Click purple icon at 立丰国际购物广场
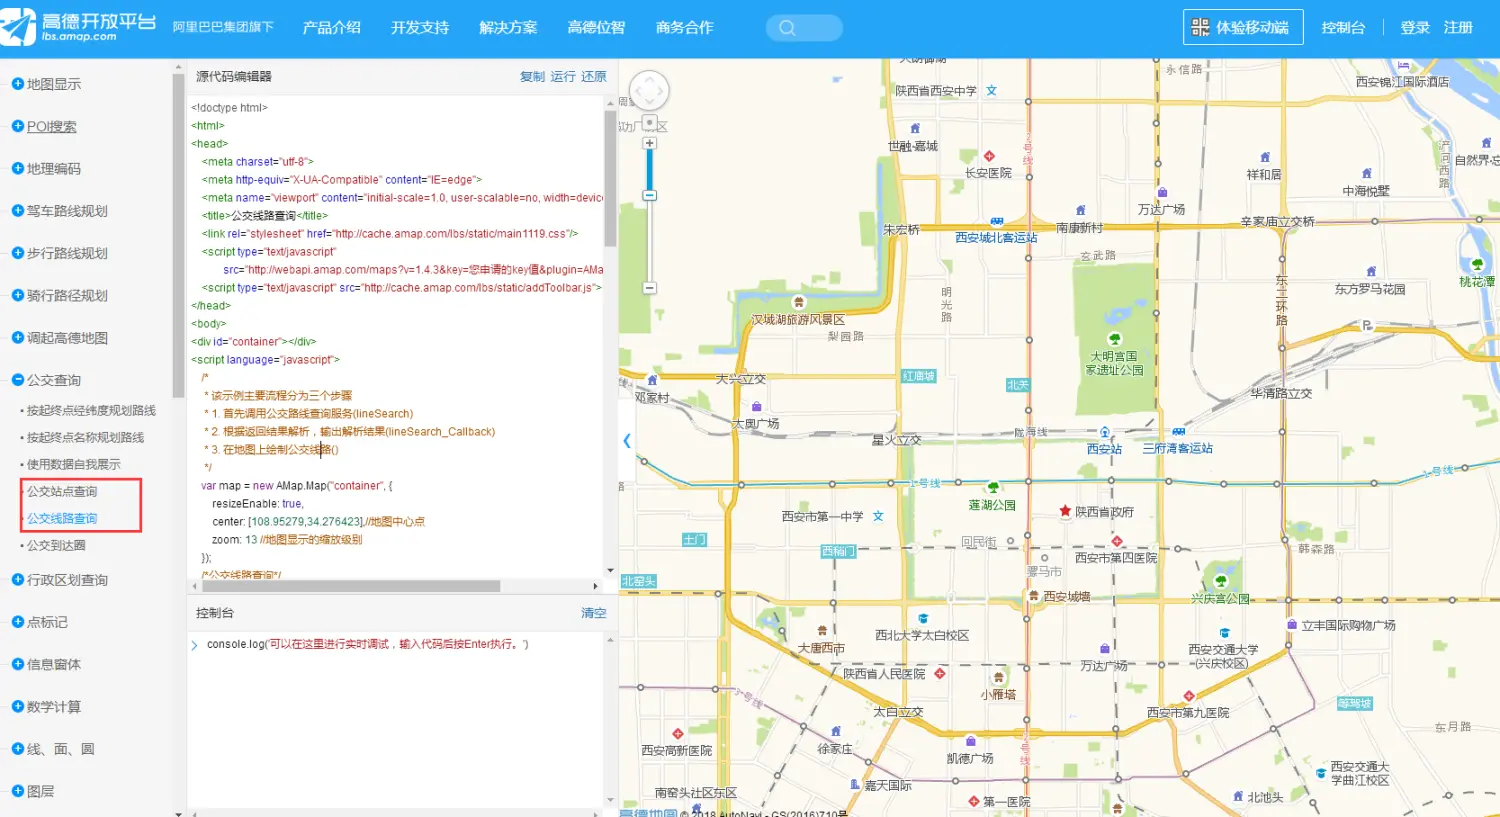This screenshot has height=817, width=1500. tap(1292, 625)
